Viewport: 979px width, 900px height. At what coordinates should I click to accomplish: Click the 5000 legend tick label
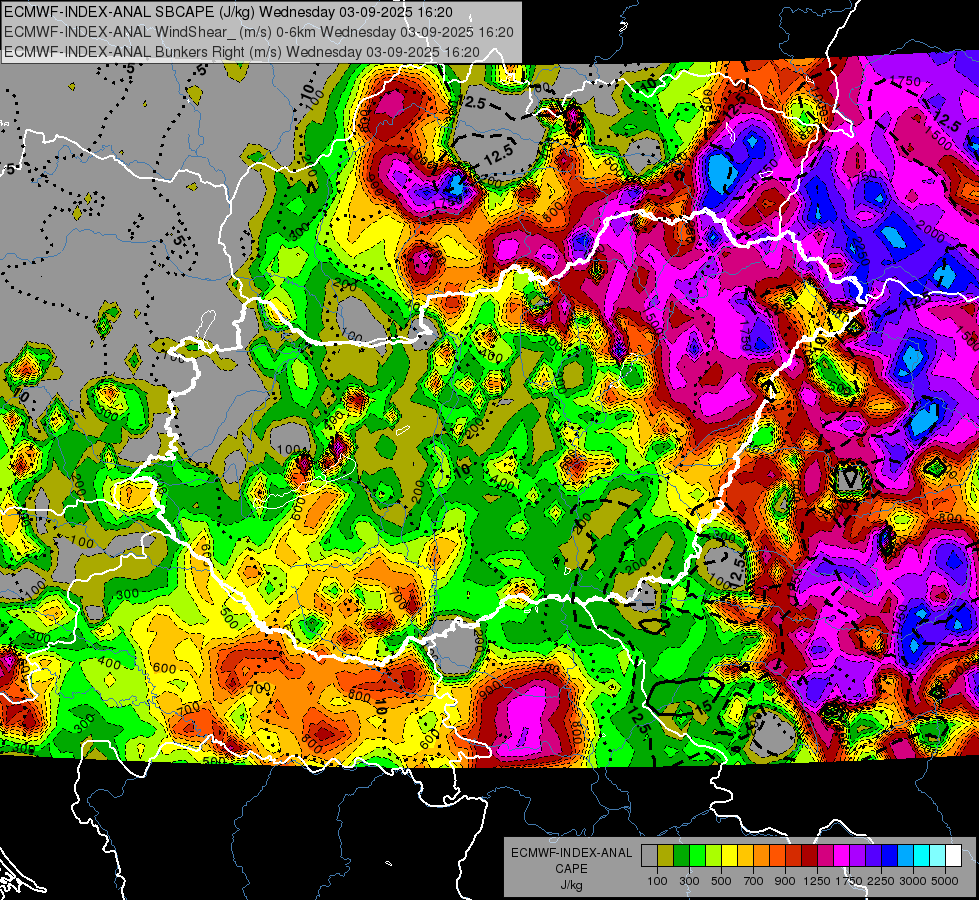point(945,881)
